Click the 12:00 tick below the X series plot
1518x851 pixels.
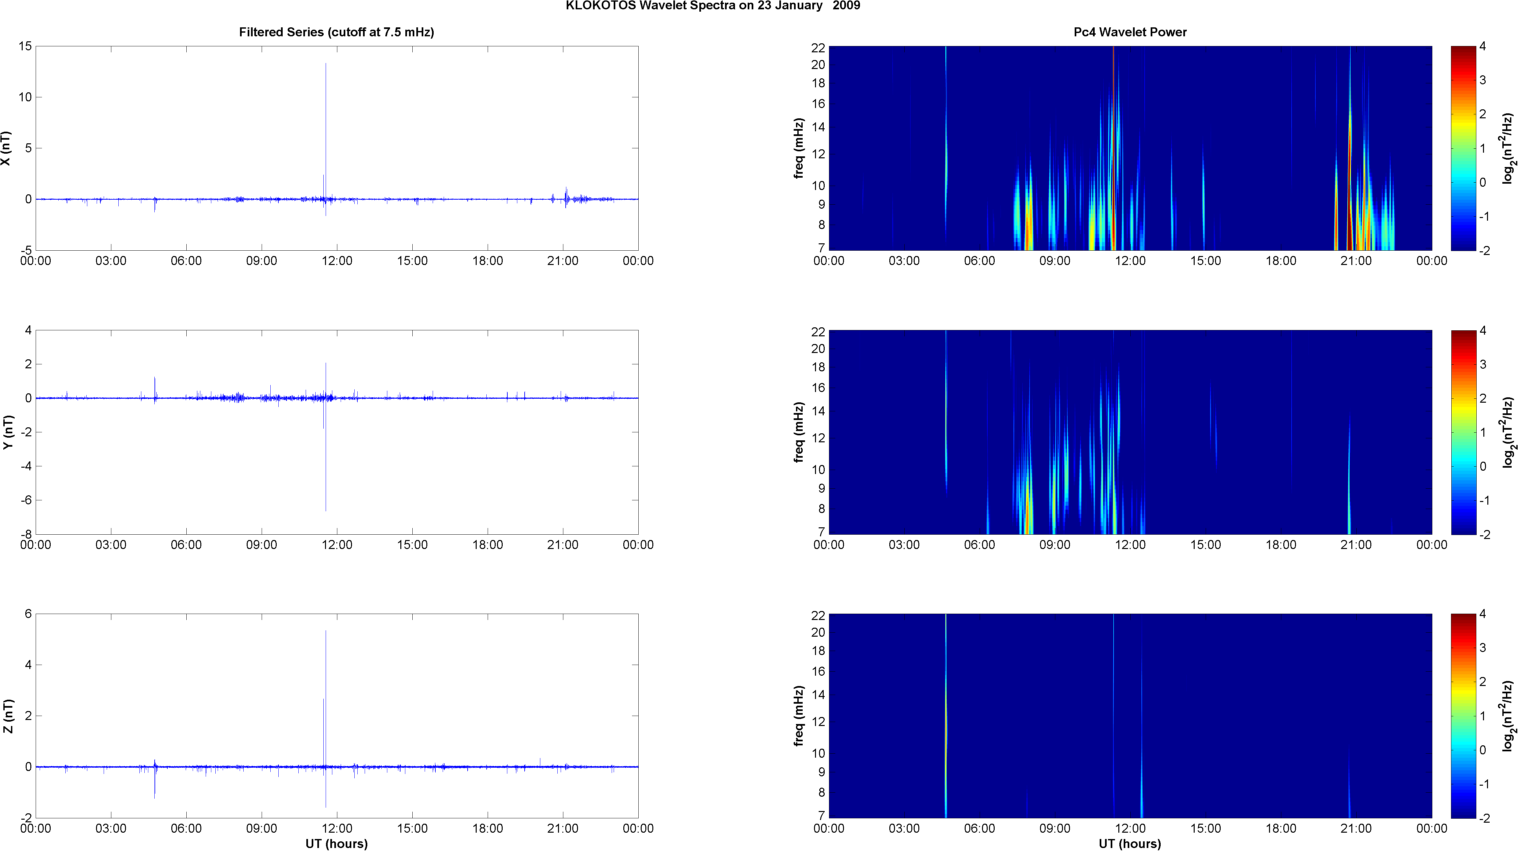pyautogui.click(x=337, y=261)
